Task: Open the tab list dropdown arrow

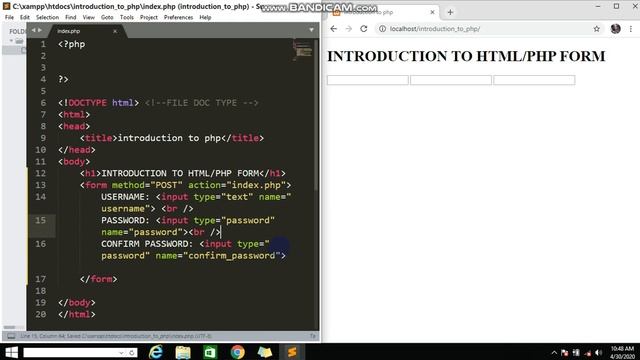Action: point(311,30)
